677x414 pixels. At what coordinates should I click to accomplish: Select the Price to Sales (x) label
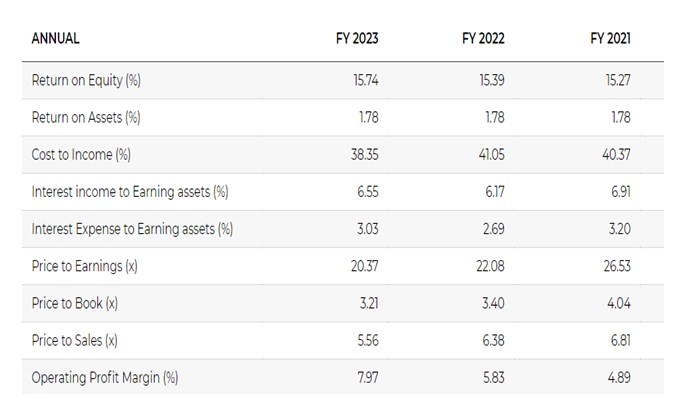(x=75, y=340)
